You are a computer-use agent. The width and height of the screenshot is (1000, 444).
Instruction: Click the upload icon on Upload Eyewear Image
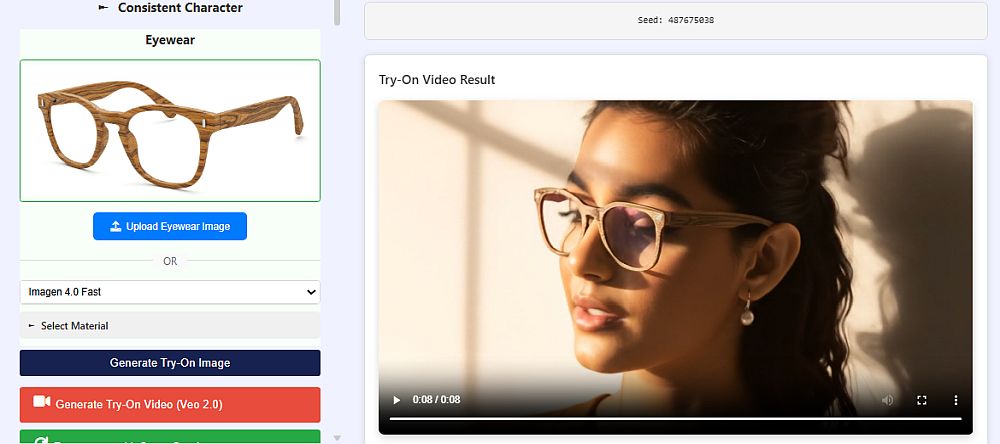(x=116, y=226)
